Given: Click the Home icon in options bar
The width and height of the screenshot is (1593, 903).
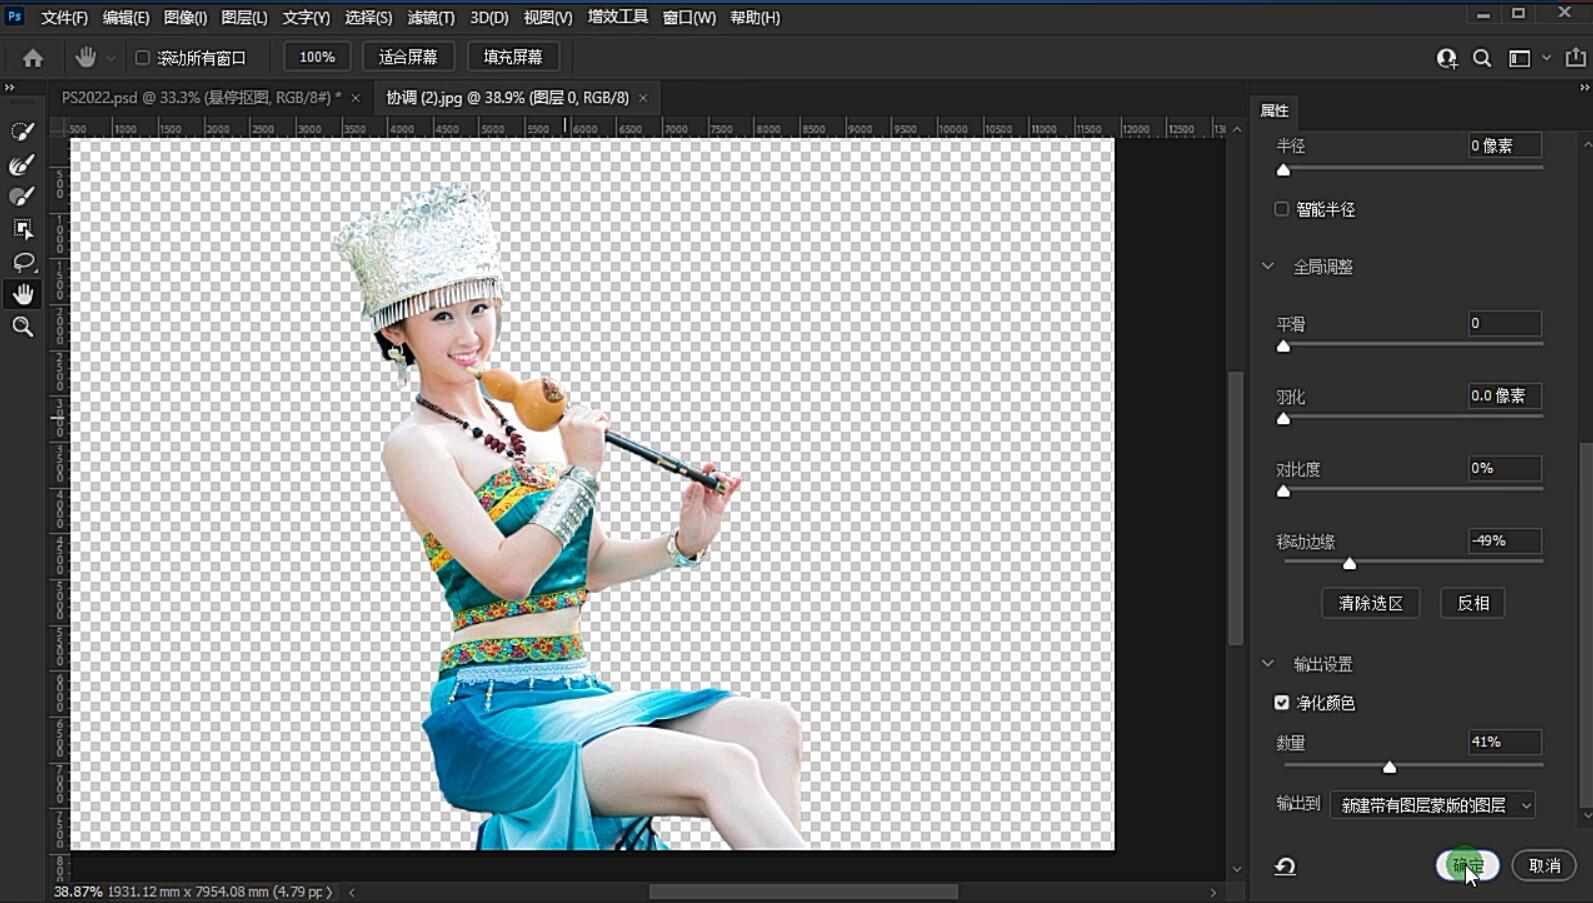Looking at the screenshot, I should pyautogui.click(x=33, y=58).
